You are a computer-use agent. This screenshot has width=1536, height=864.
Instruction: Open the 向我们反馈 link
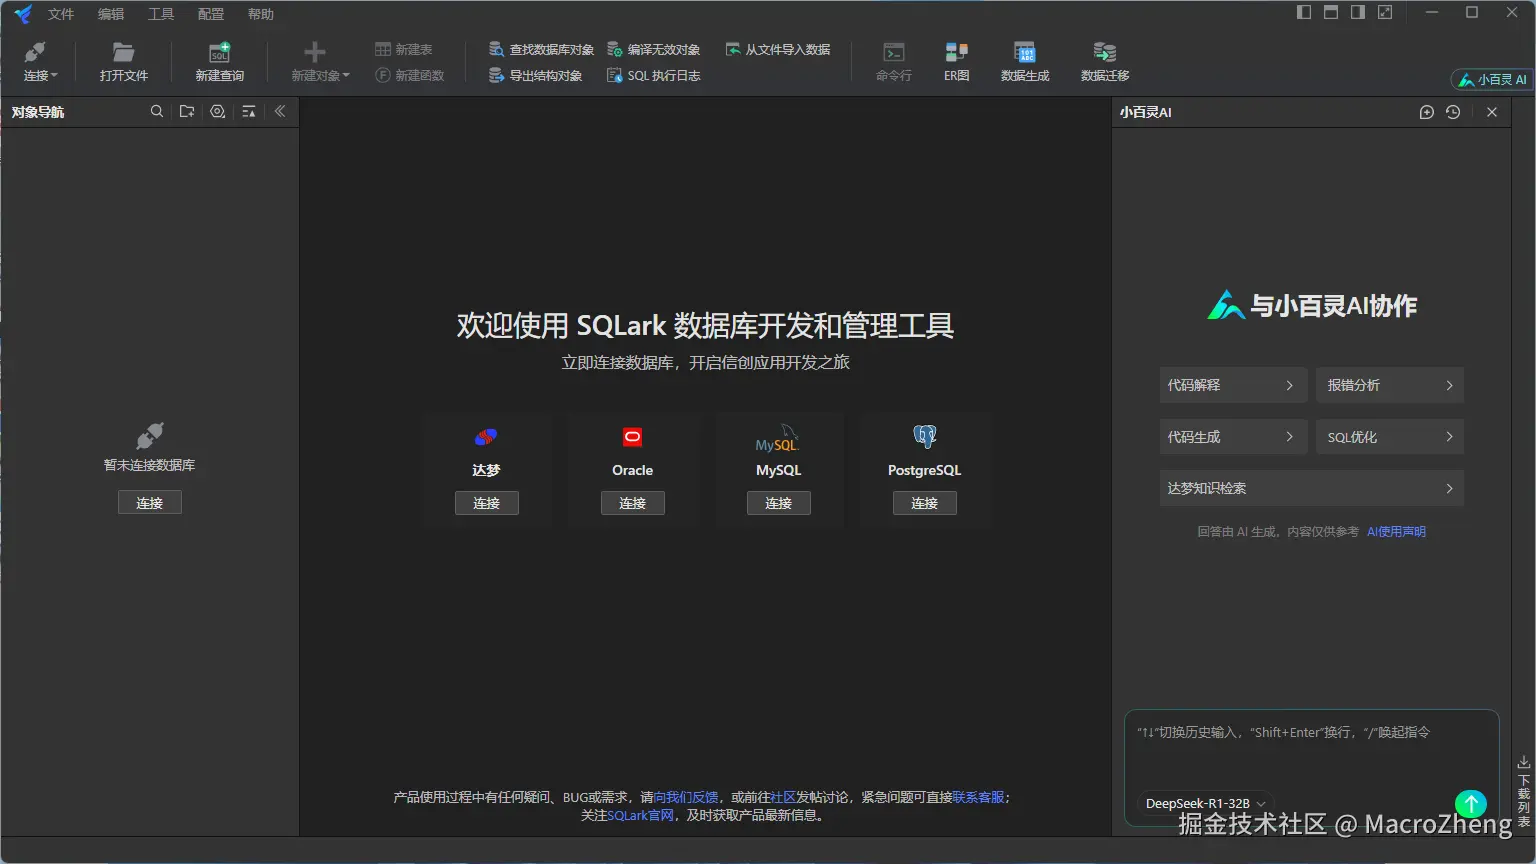686,797
